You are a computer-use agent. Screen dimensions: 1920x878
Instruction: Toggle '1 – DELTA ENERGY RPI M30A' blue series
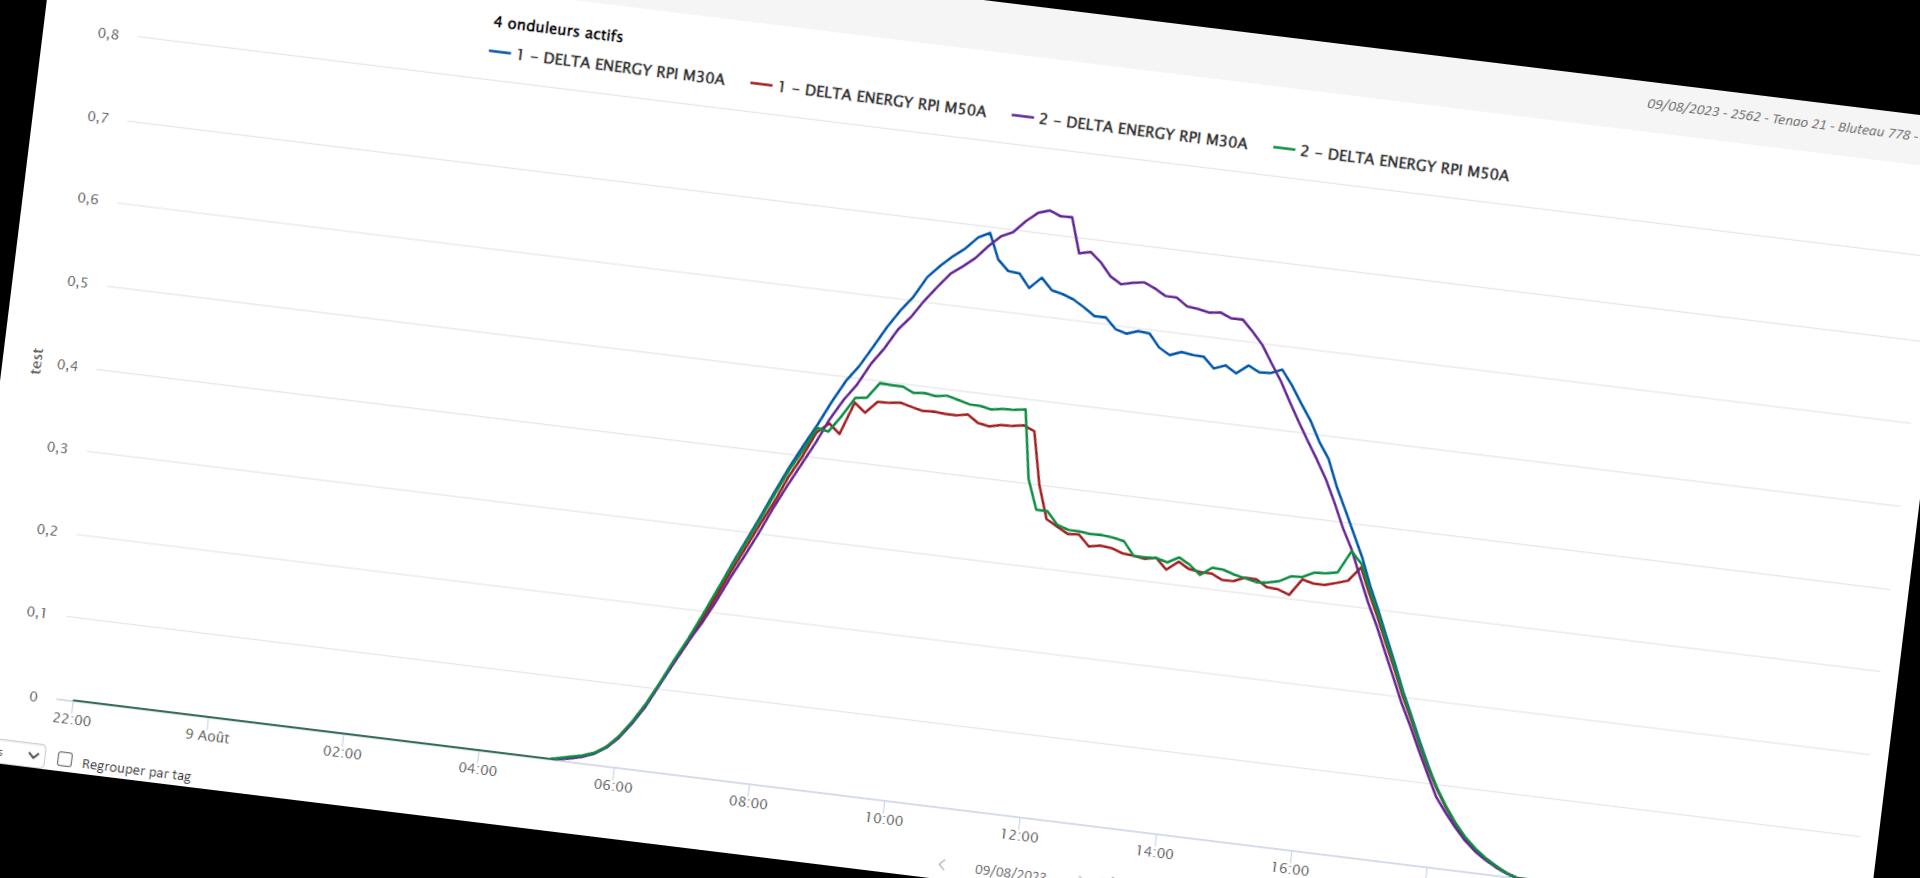(607, 65)
